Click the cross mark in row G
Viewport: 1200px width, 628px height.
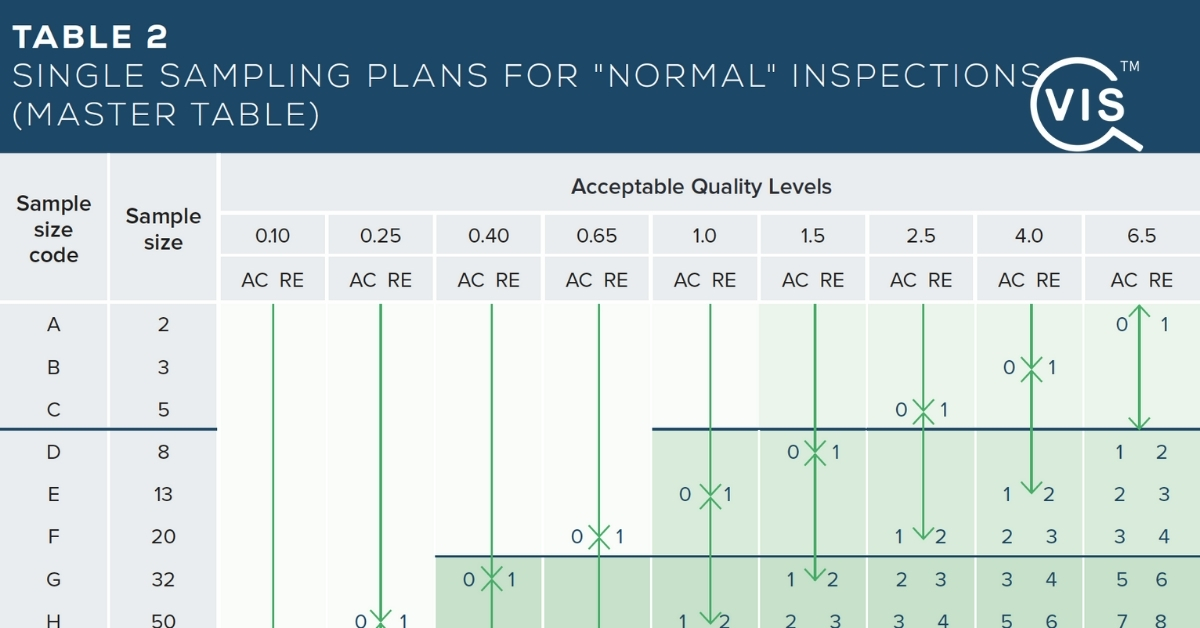click(x=491, y=579)
